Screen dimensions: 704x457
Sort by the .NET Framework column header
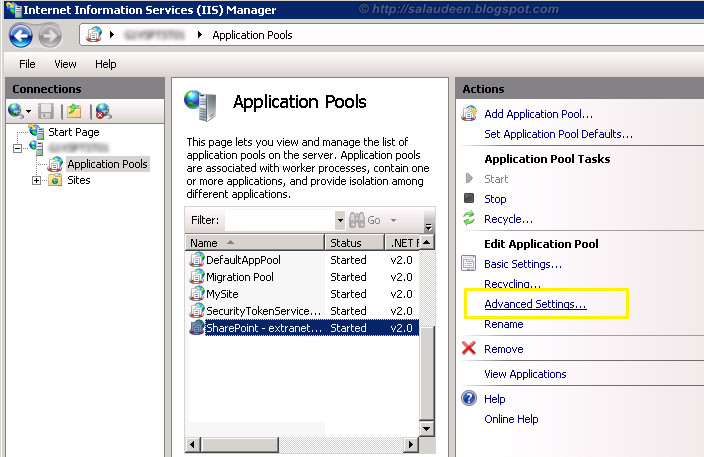pos(403,242)
